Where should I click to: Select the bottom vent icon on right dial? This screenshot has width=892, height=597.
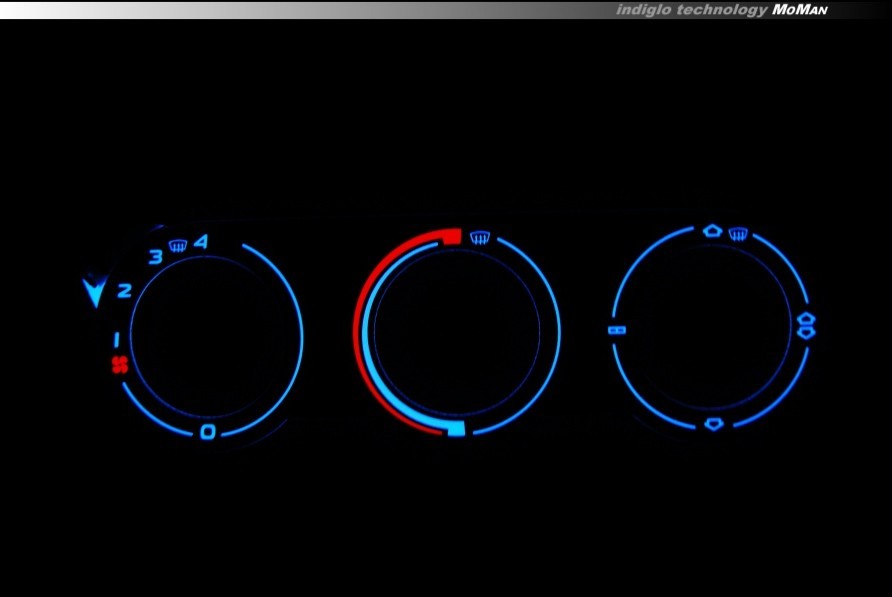(x=713, y=424)
